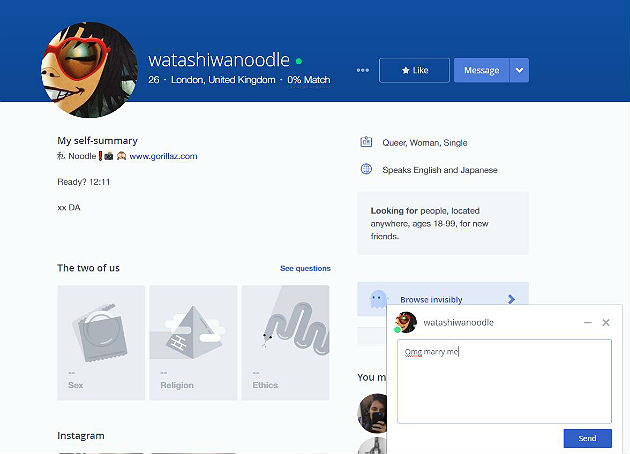The image size is (630, 454).
Task: Click the Speaks English and Japanese text
Action: (440, 170)
